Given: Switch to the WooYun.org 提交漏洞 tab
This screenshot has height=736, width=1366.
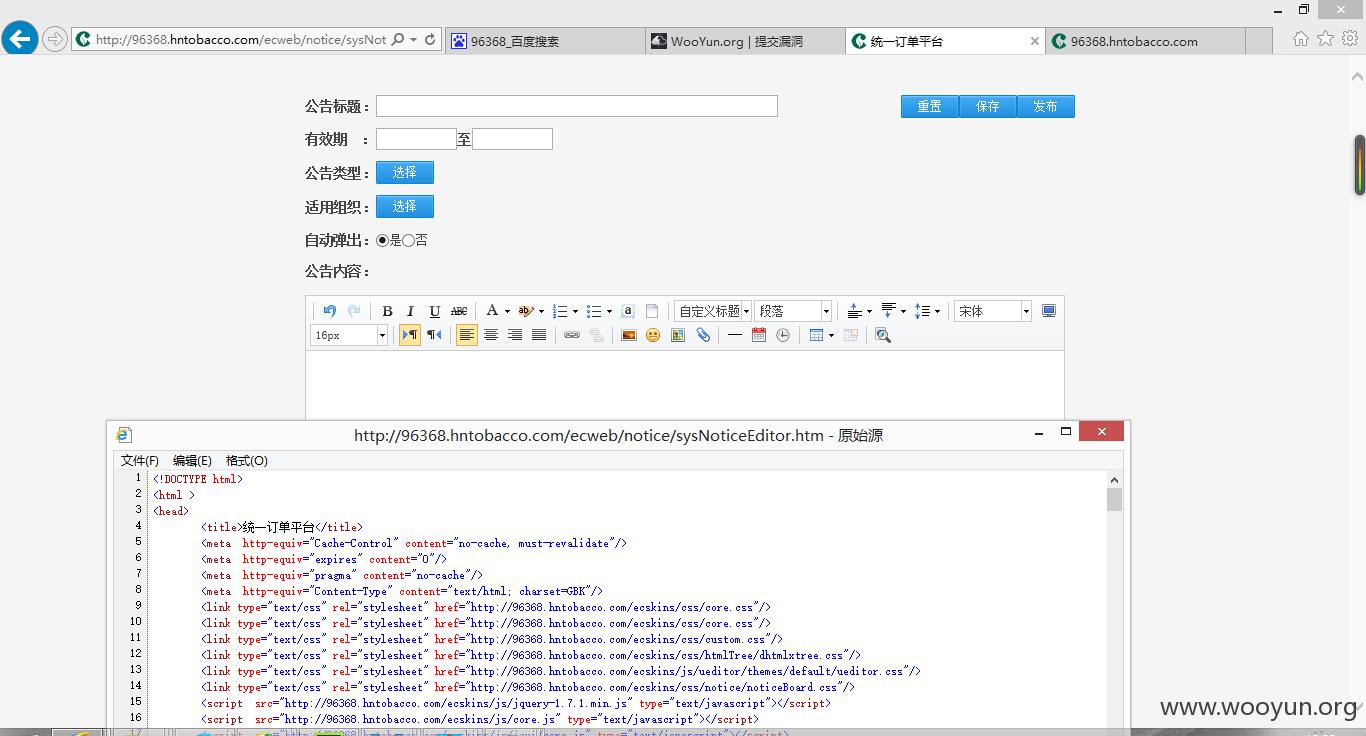Looking at the screenshot, I should coord(745,41).
